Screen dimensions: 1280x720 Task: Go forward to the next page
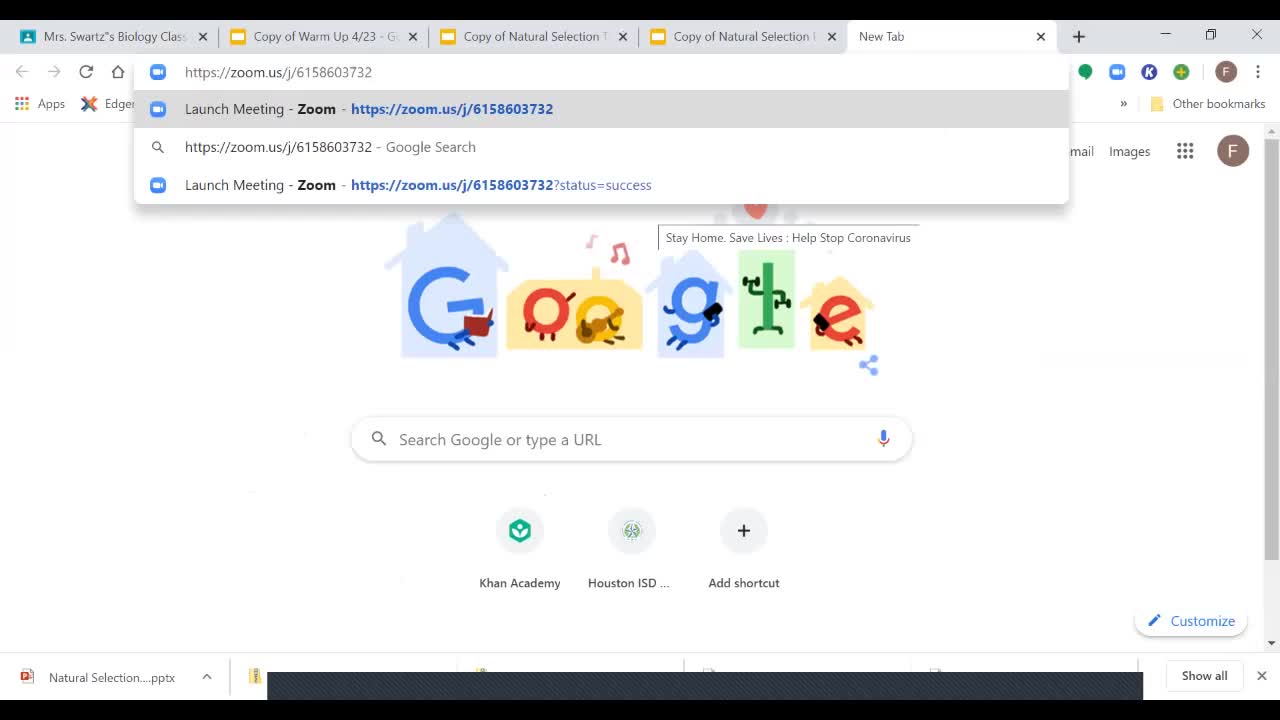[54, 72]
